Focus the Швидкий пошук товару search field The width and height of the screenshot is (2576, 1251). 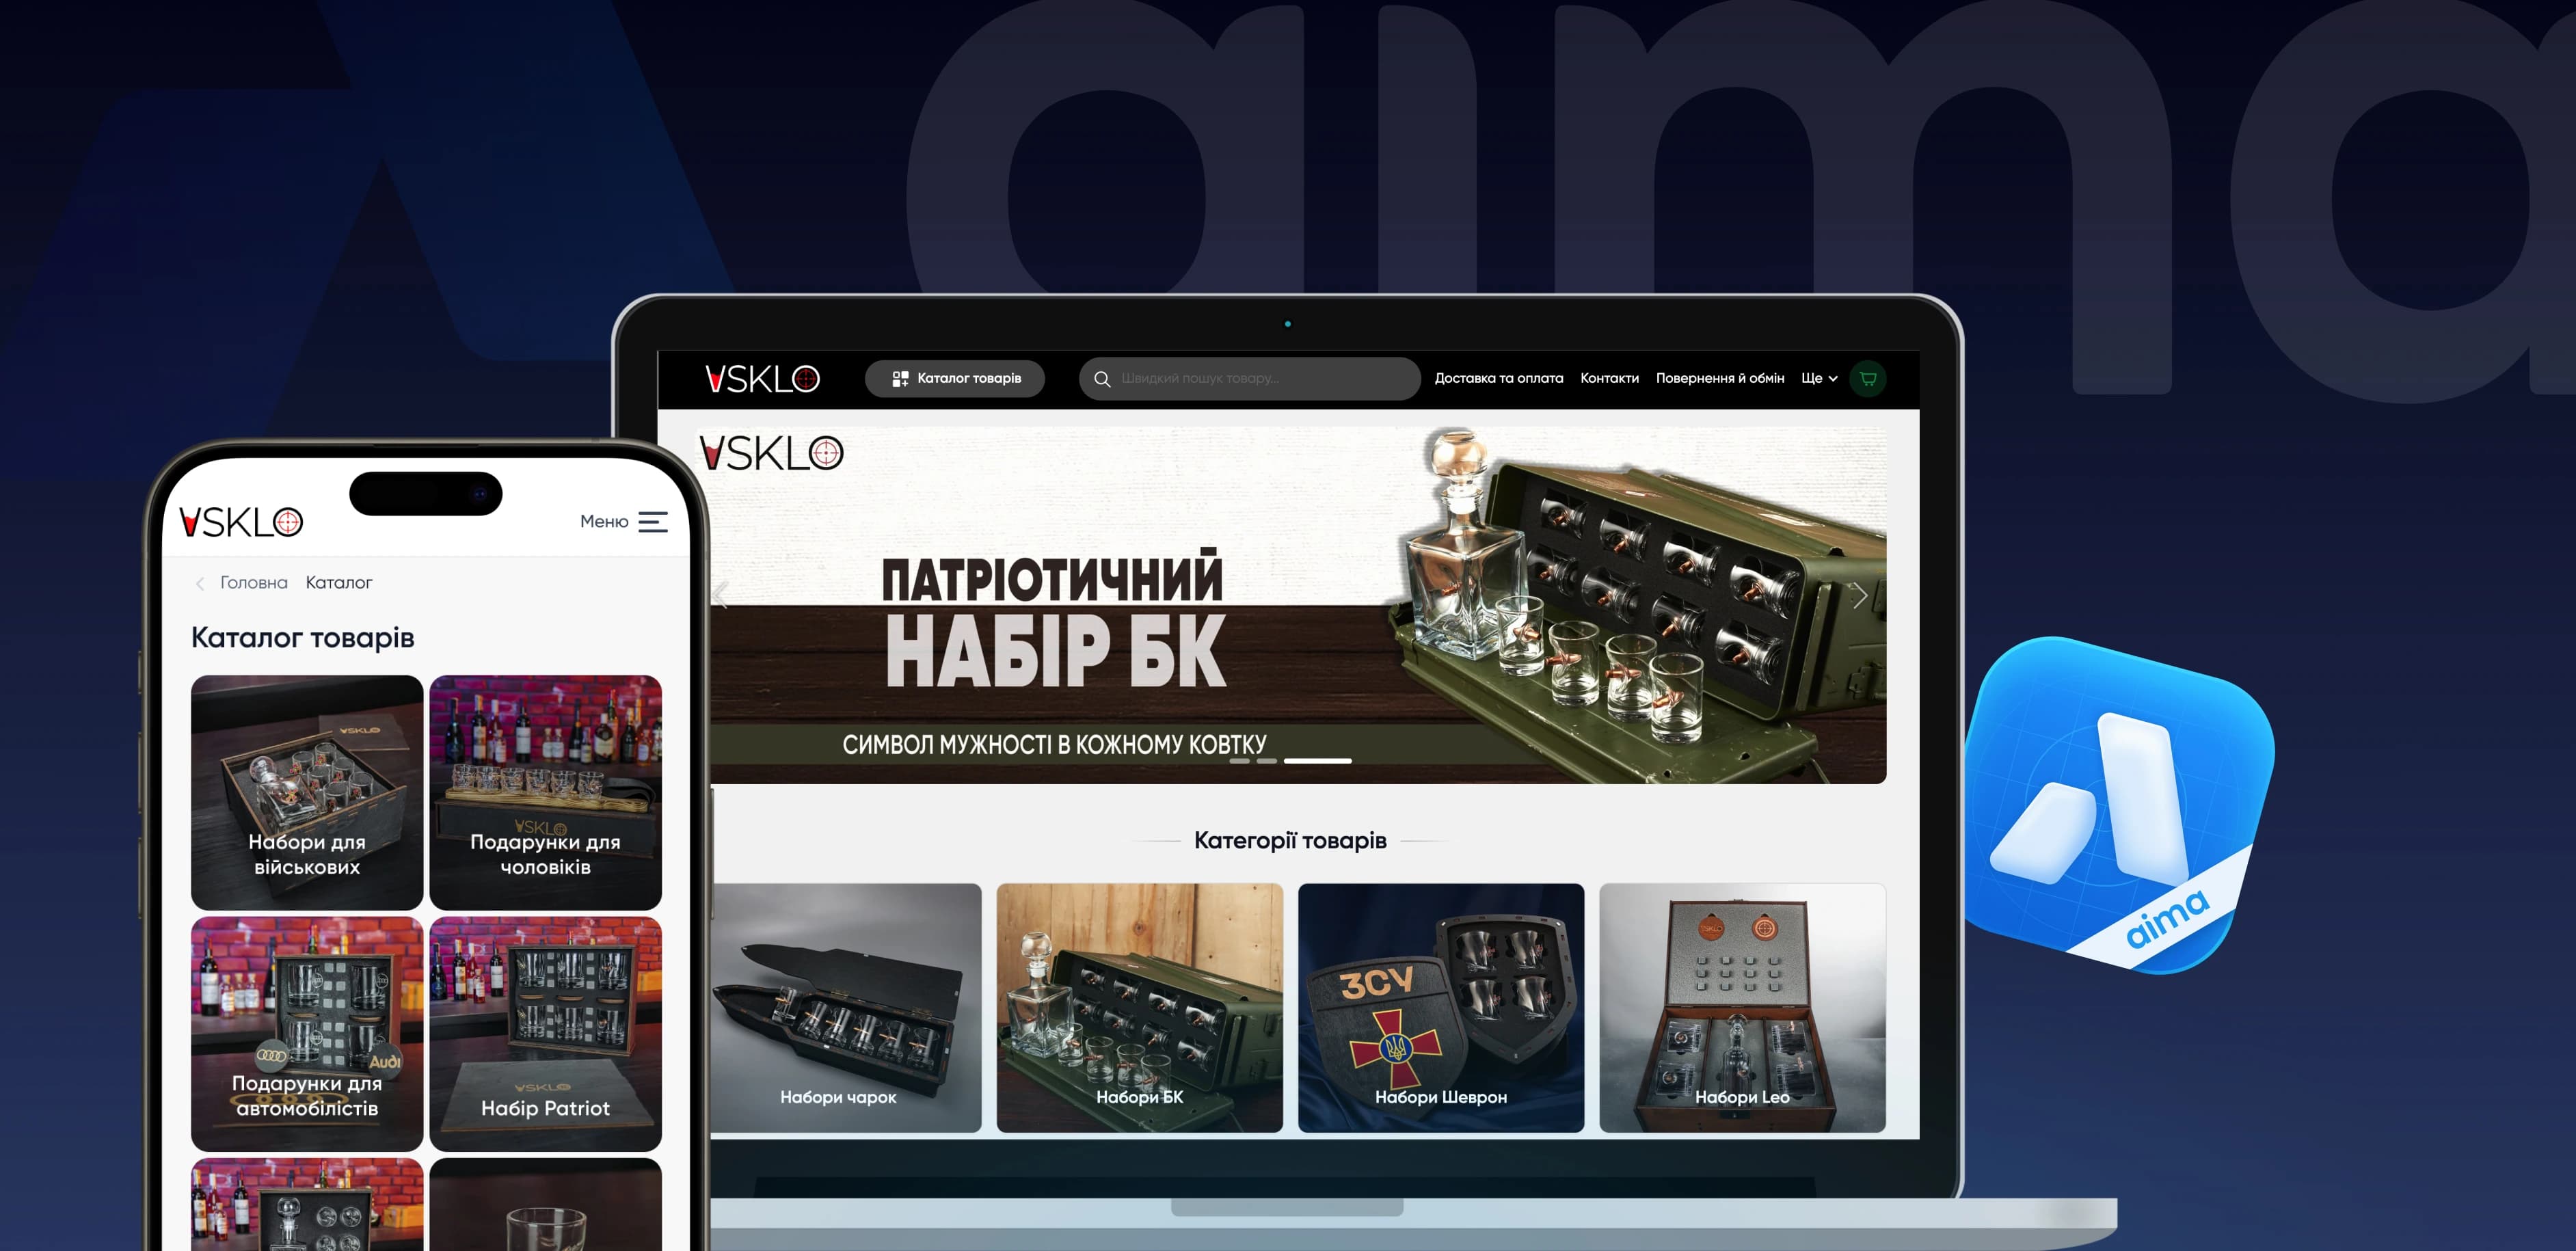click(1249, 379)
